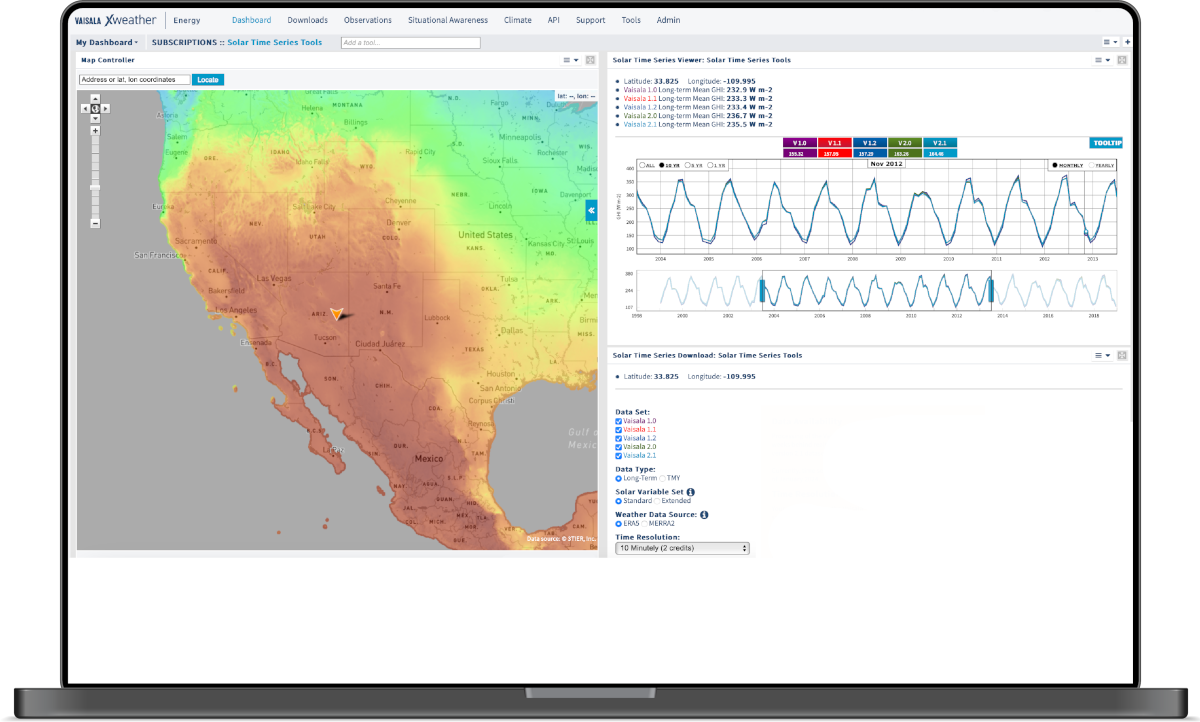Maximize the Map Controller panel
Viewport: 1200px width, 722px height.
point(592,60)
